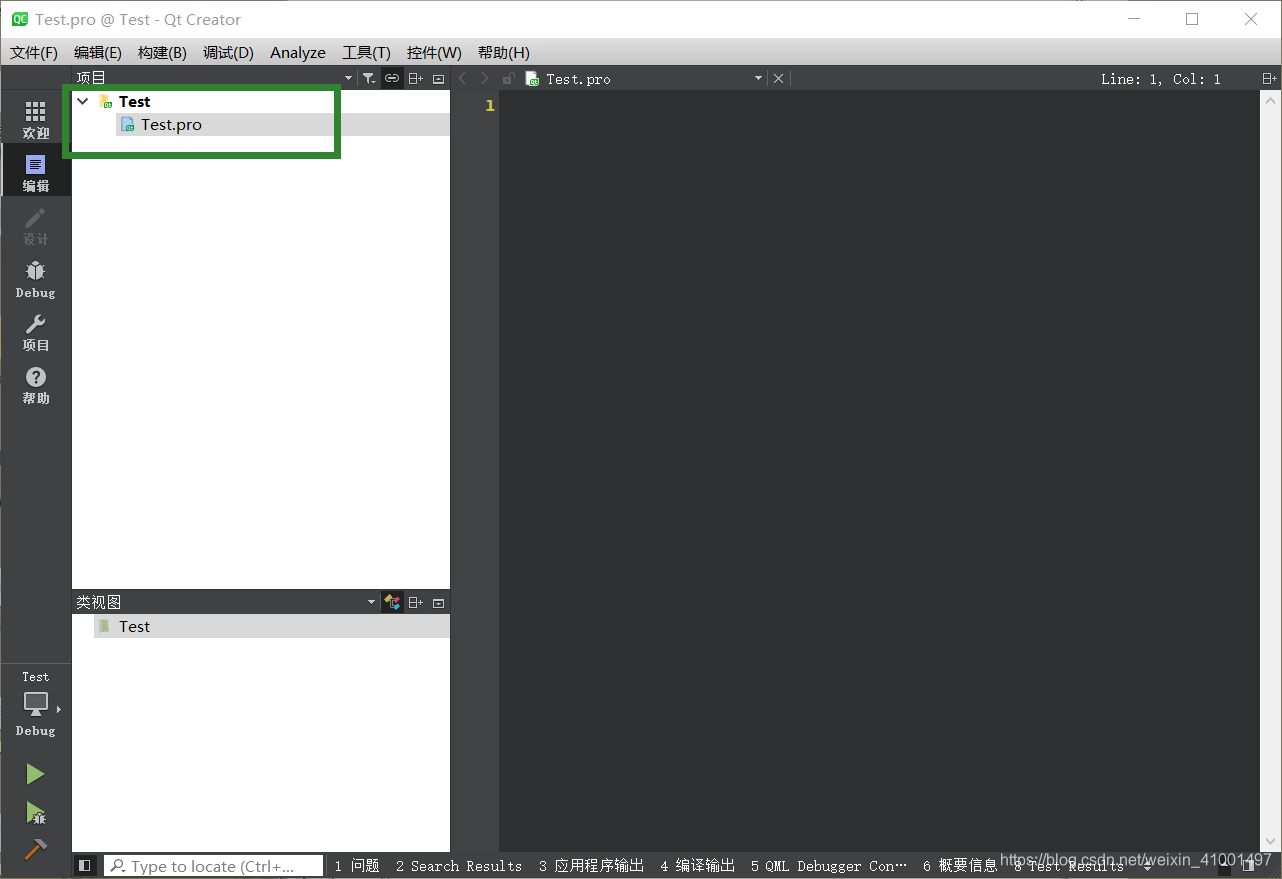Run the project with green play button
Viewport: 1282px width, 879px height.
pos(36,773)
